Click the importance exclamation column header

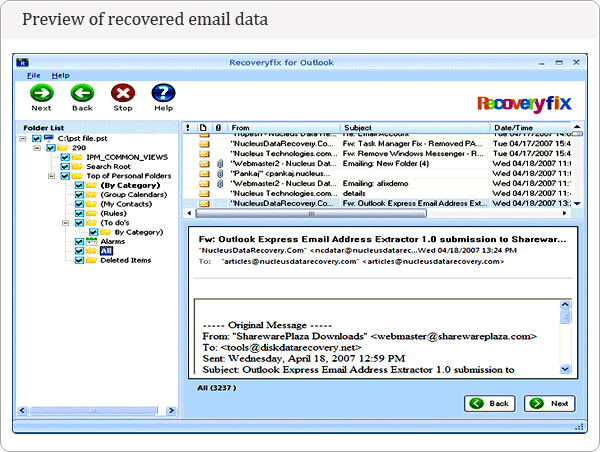(188, 127)
